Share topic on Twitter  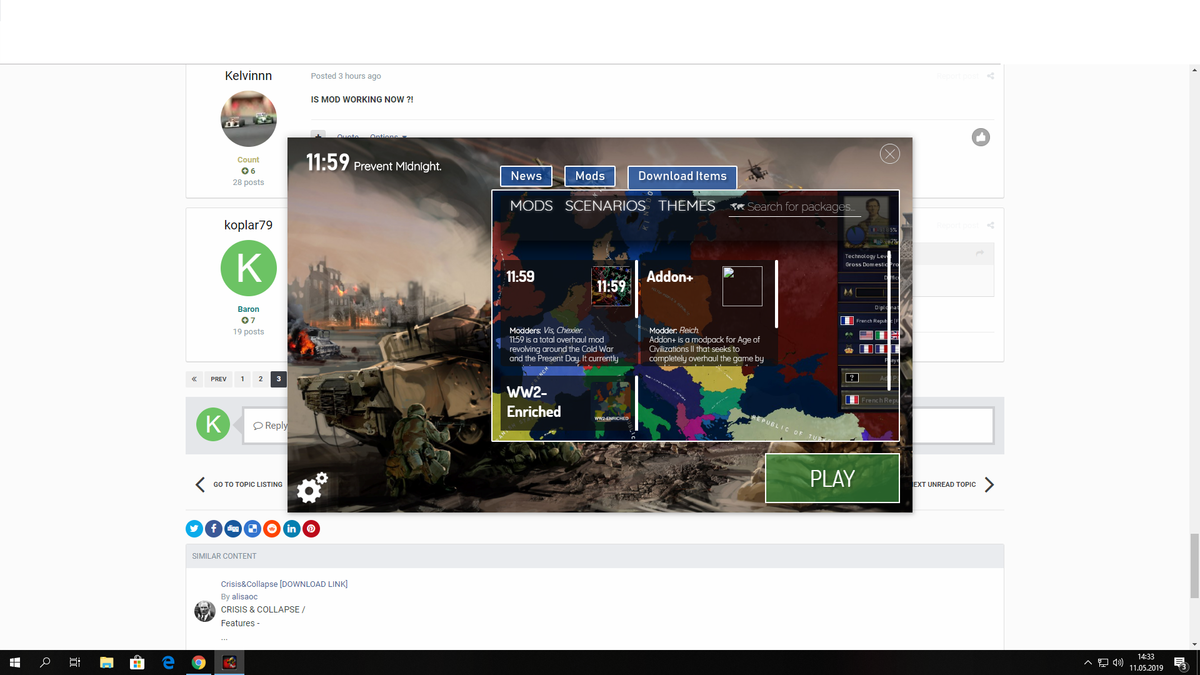pos(194,528)
